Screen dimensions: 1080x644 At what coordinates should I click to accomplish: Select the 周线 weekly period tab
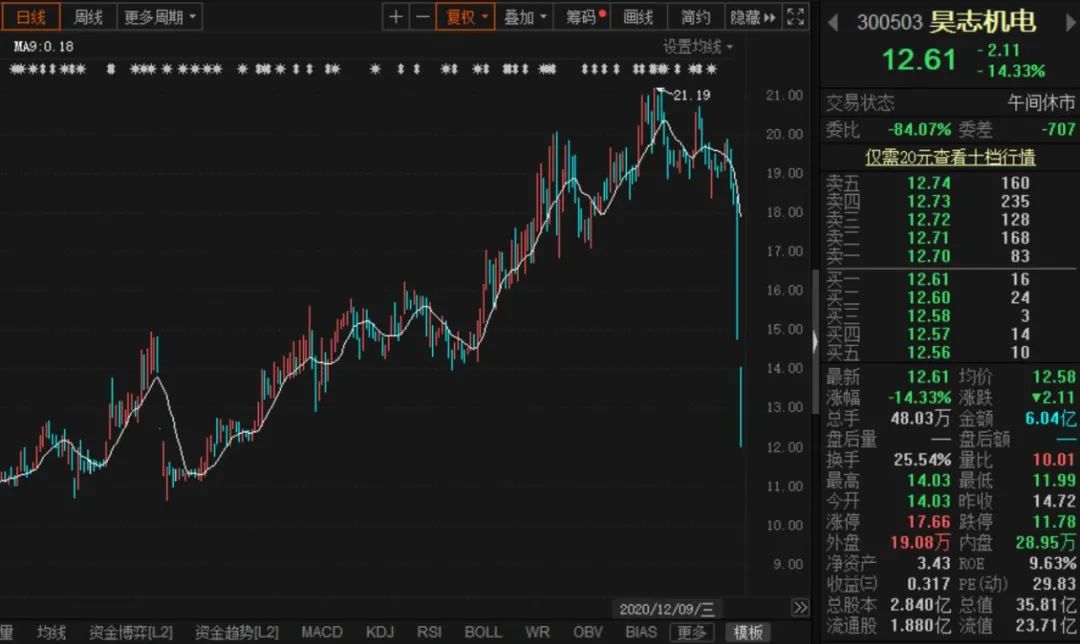pos(88,17)
